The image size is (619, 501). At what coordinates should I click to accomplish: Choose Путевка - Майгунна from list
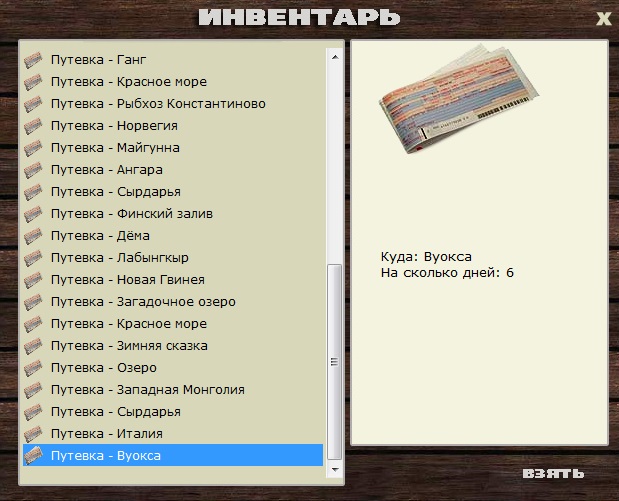pyautogui.click(x=173, y=148)
